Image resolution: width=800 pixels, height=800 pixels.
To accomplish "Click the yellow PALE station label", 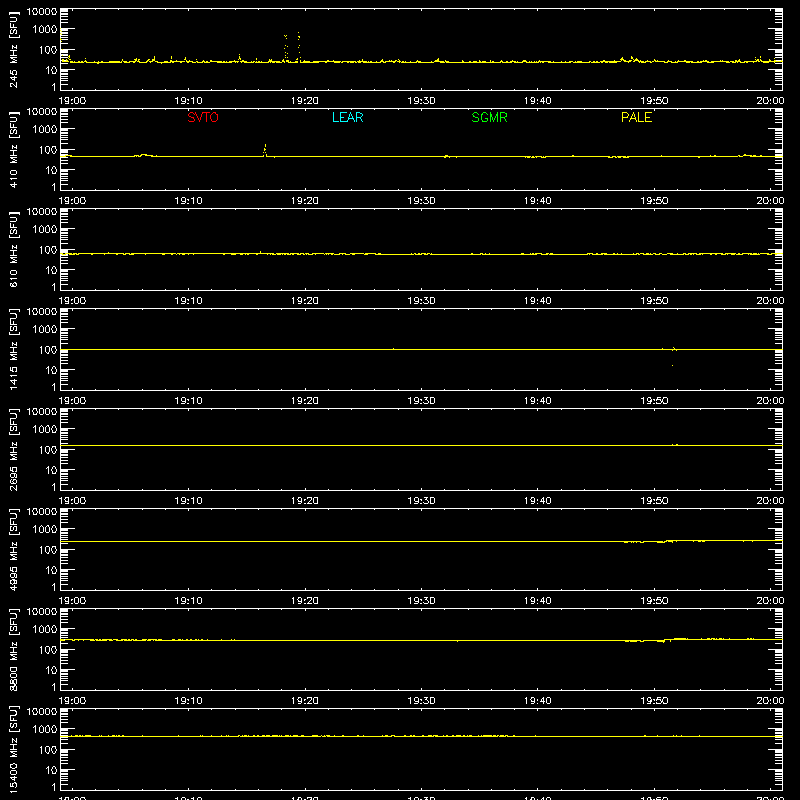I will click(x=636, y=117).
